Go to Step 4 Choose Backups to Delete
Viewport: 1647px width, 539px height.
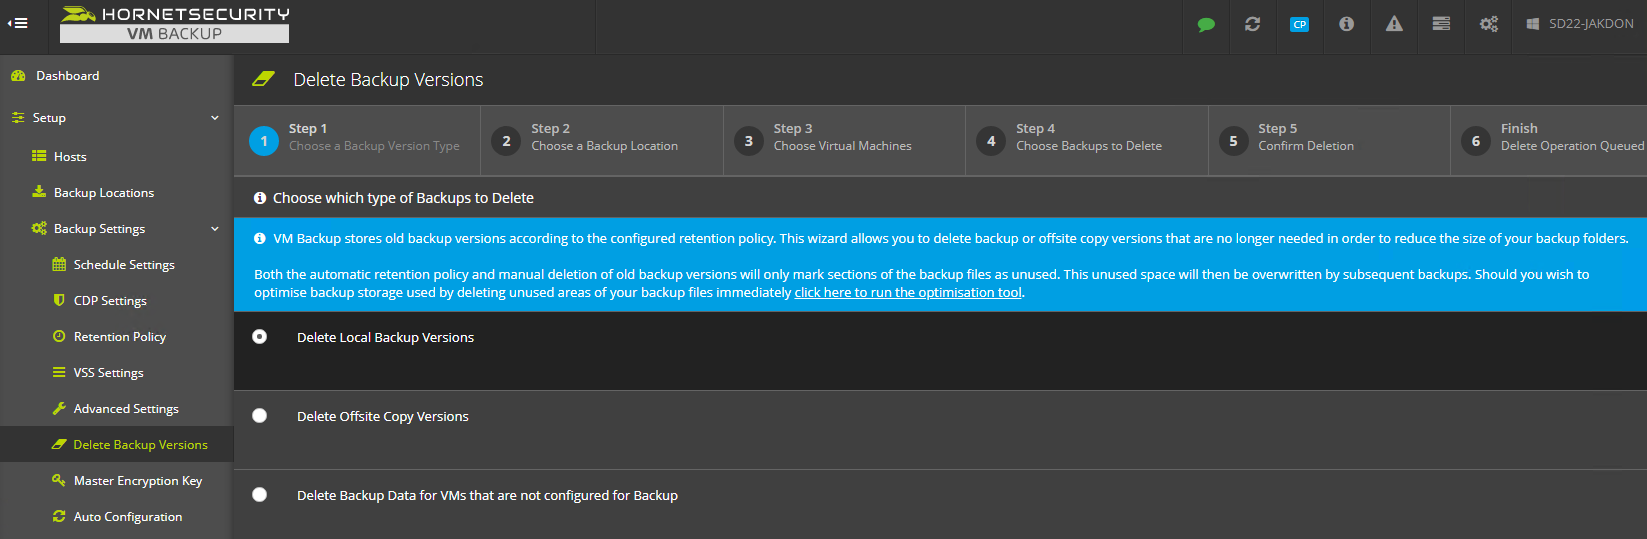(x=1087, y=141)
